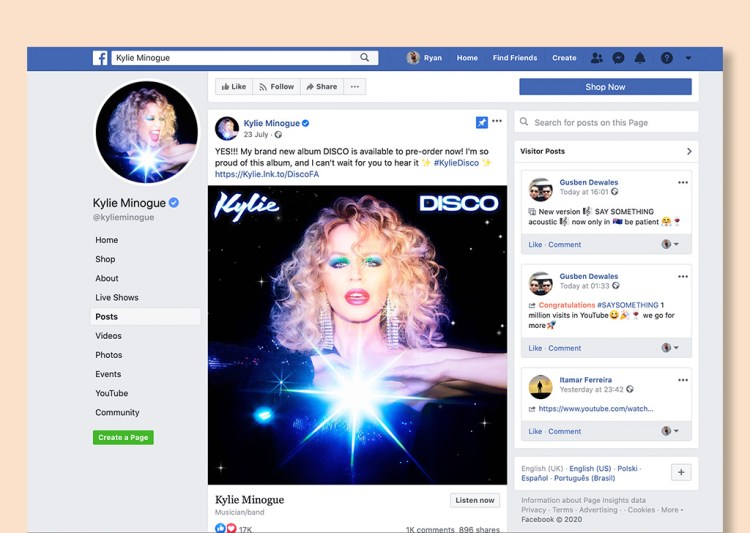Open Kylie Minogue's large profile picture
This screenshot has width=750, height=533.
pos(146,132)
